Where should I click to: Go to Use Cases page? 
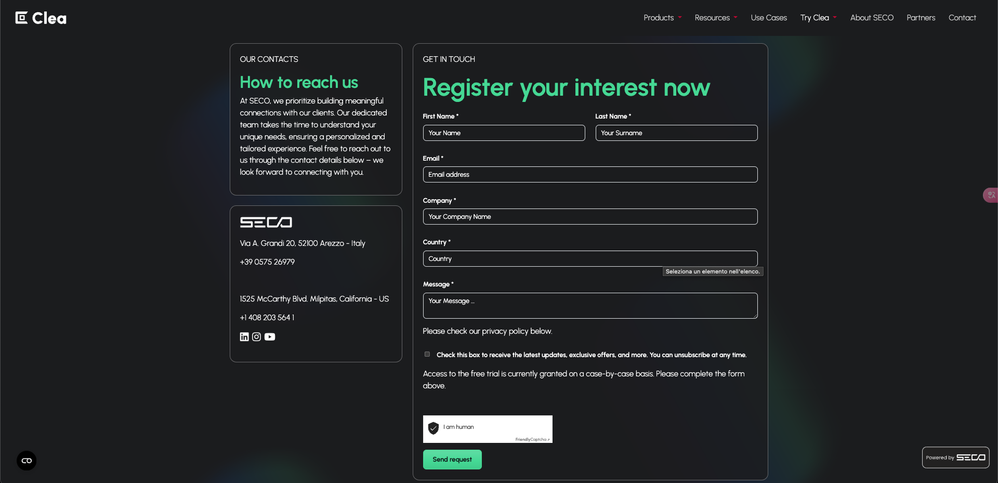pos(769,18)
